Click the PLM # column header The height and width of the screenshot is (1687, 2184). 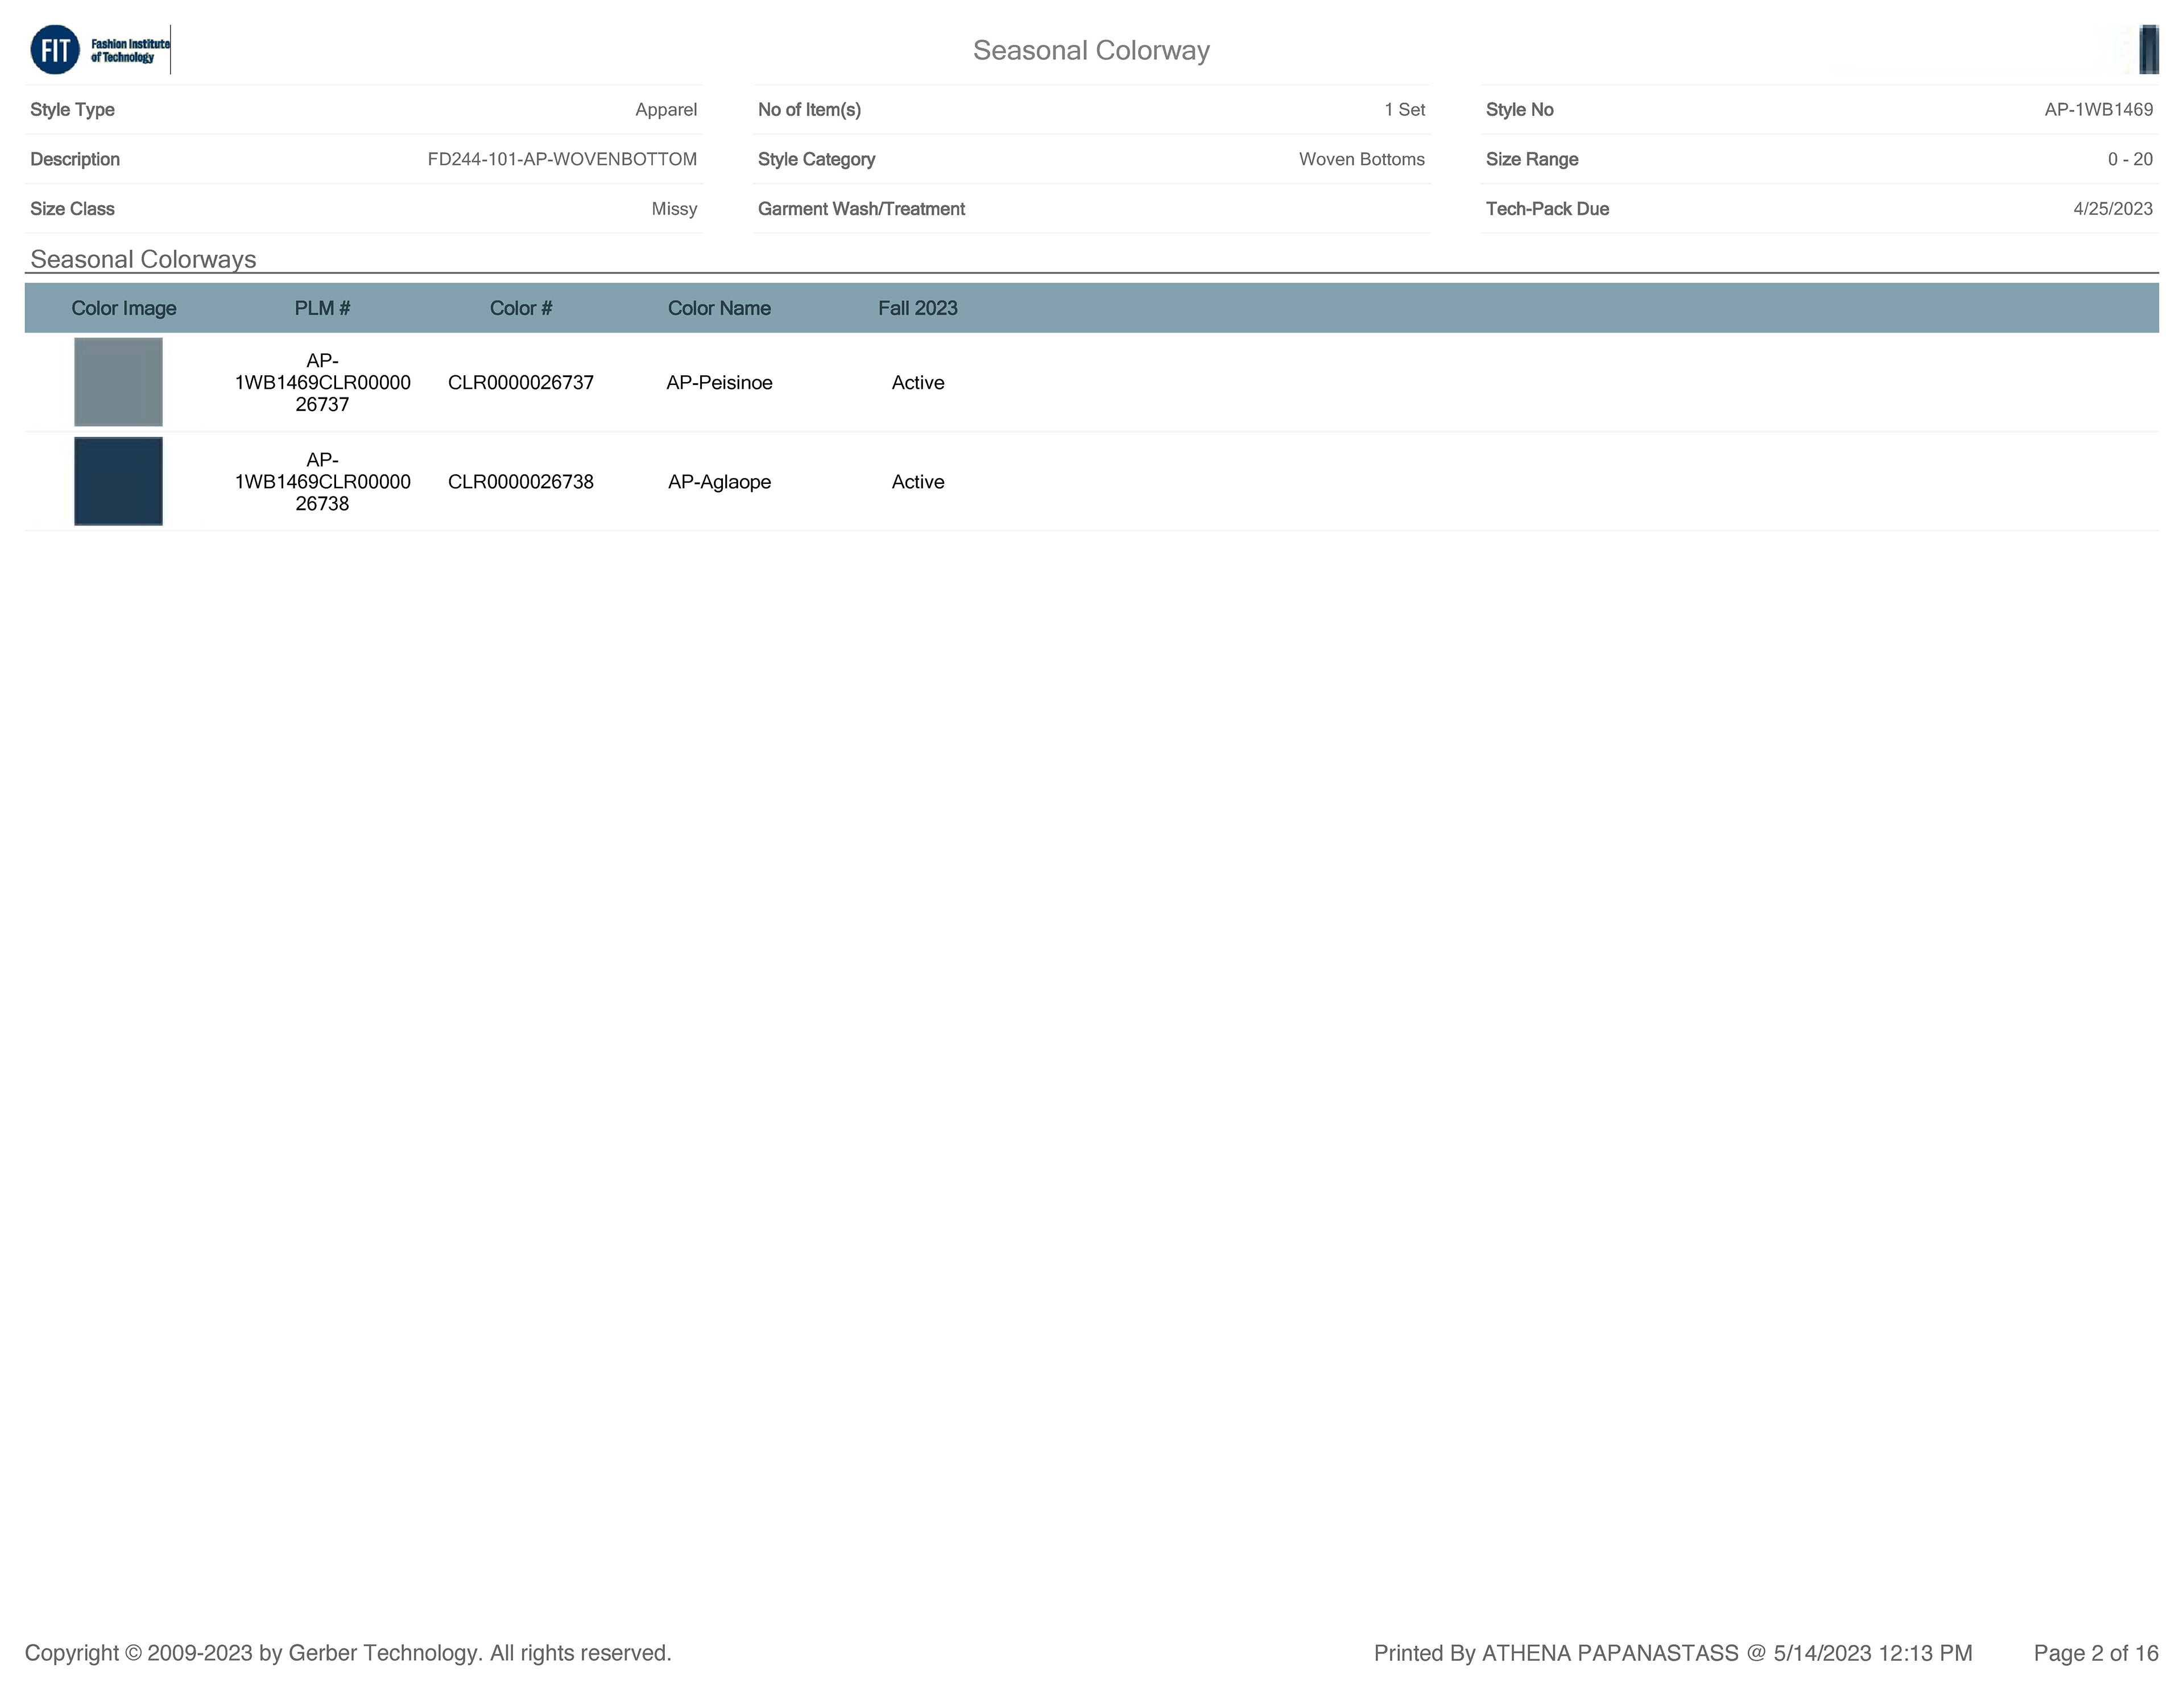pos(322,308)
